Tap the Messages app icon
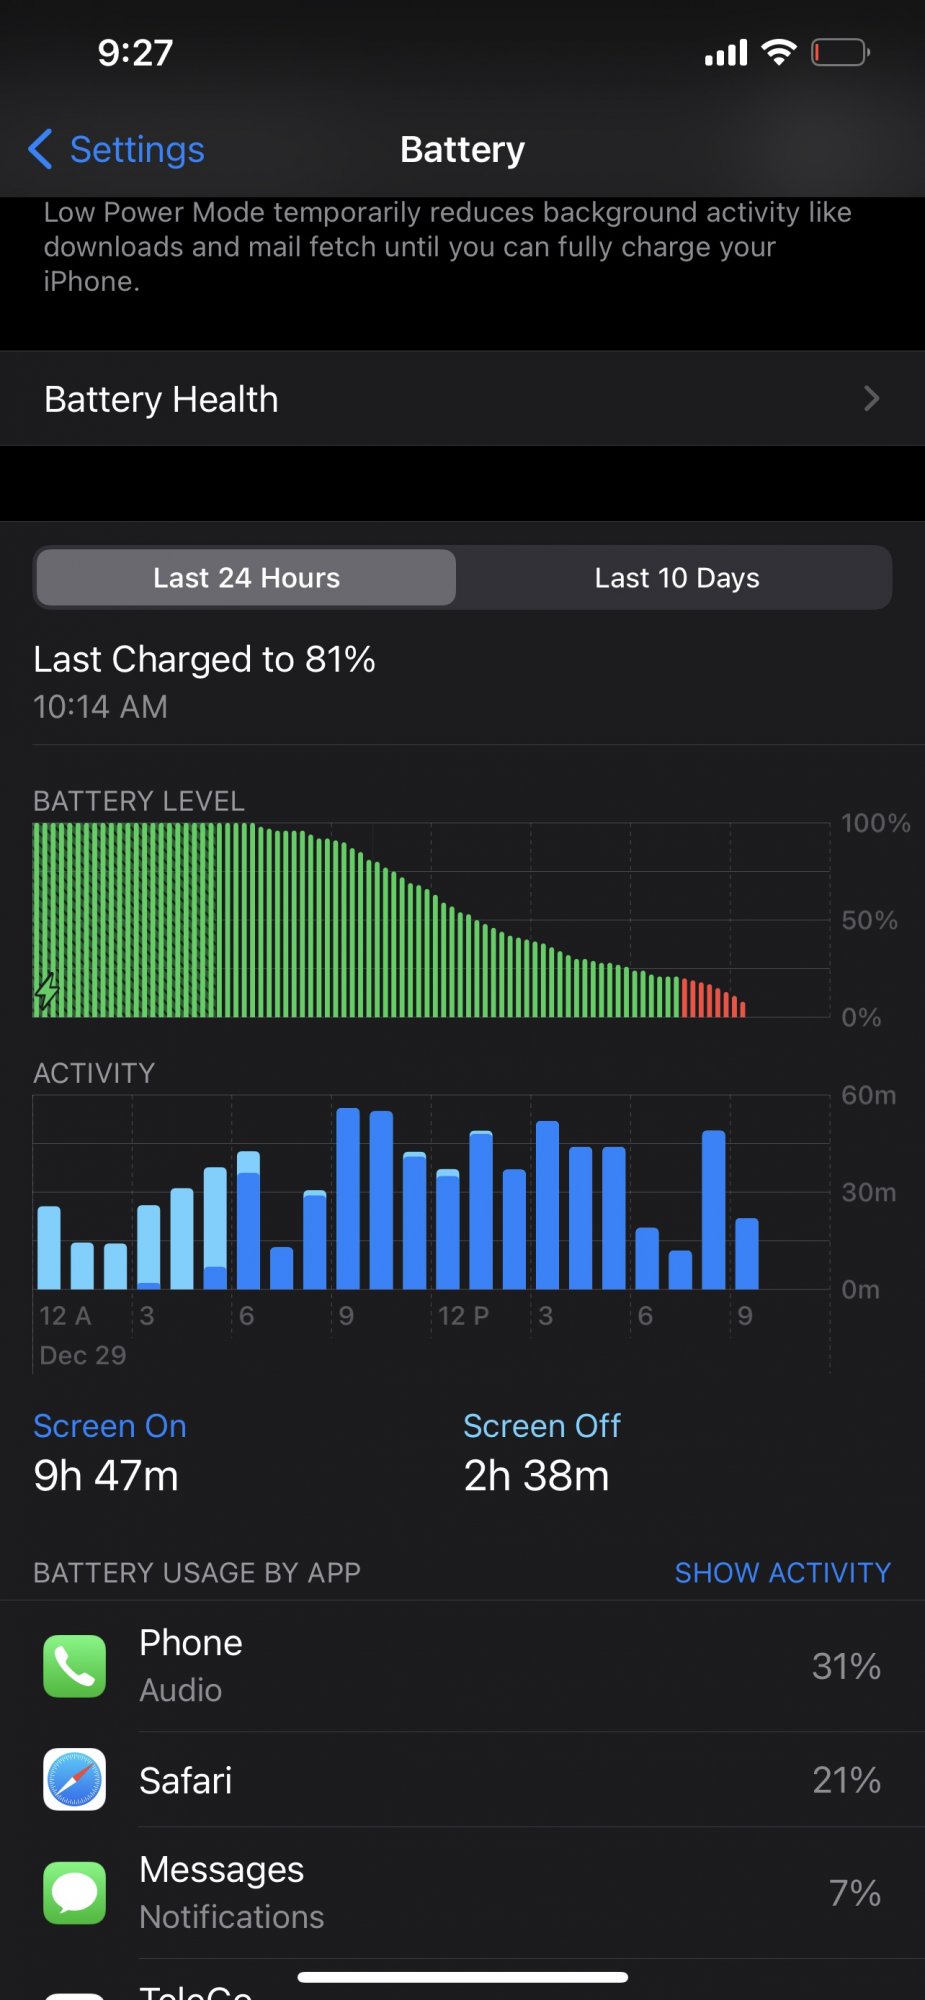The image size is (925, 2000). point(74,1893)
